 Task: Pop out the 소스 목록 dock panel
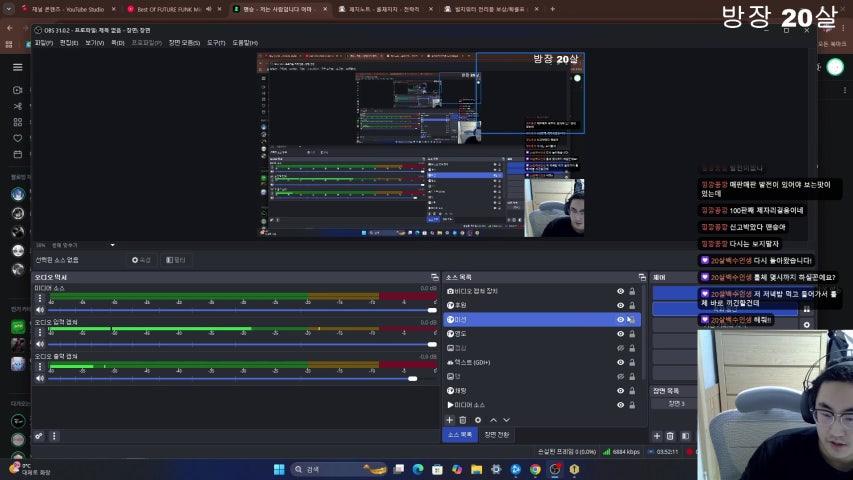pos(641,277)
